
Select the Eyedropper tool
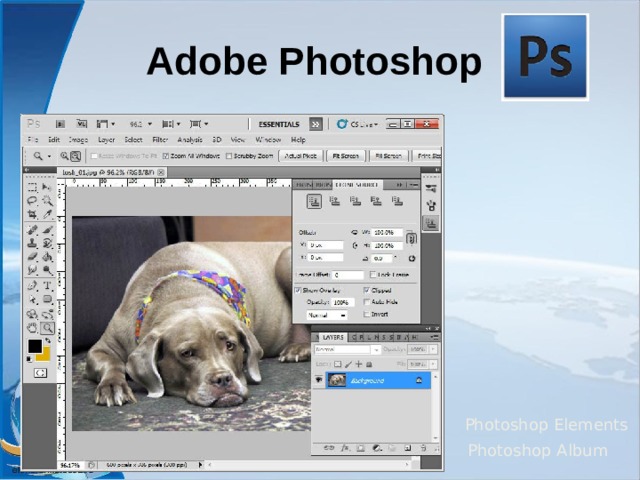(x=47, y=214)
